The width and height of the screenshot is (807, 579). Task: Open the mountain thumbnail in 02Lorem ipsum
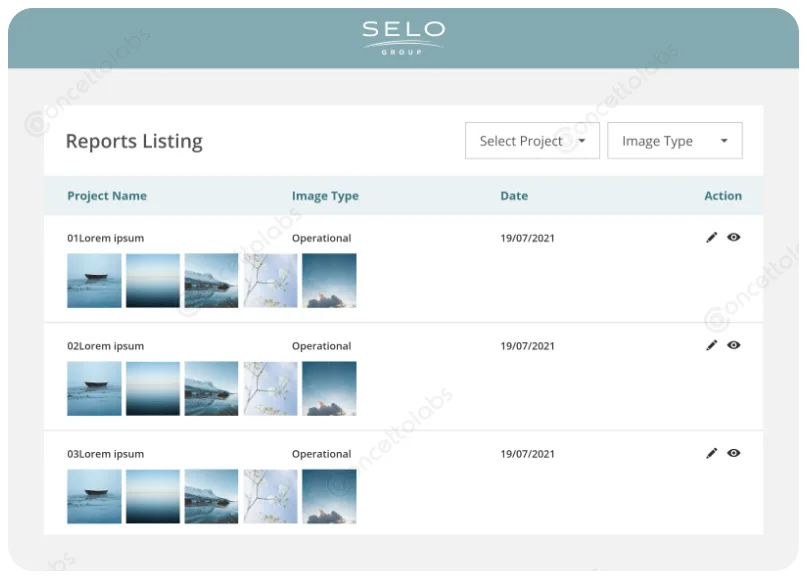pyautogui.click(x=211, y=388)
